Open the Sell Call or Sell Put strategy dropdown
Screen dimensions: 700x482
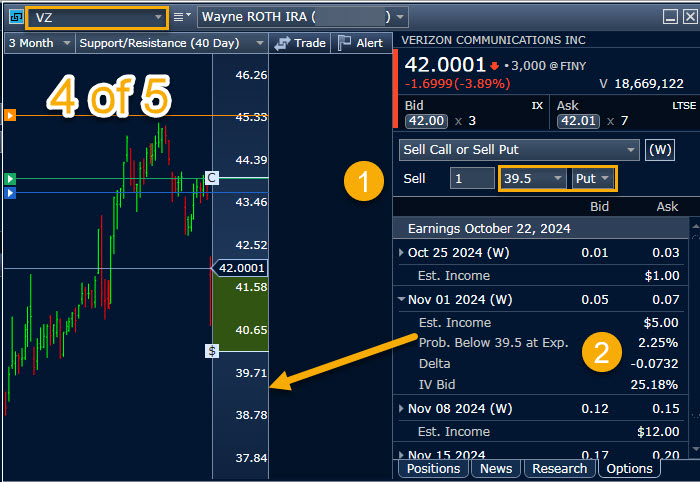click(518, 150)
